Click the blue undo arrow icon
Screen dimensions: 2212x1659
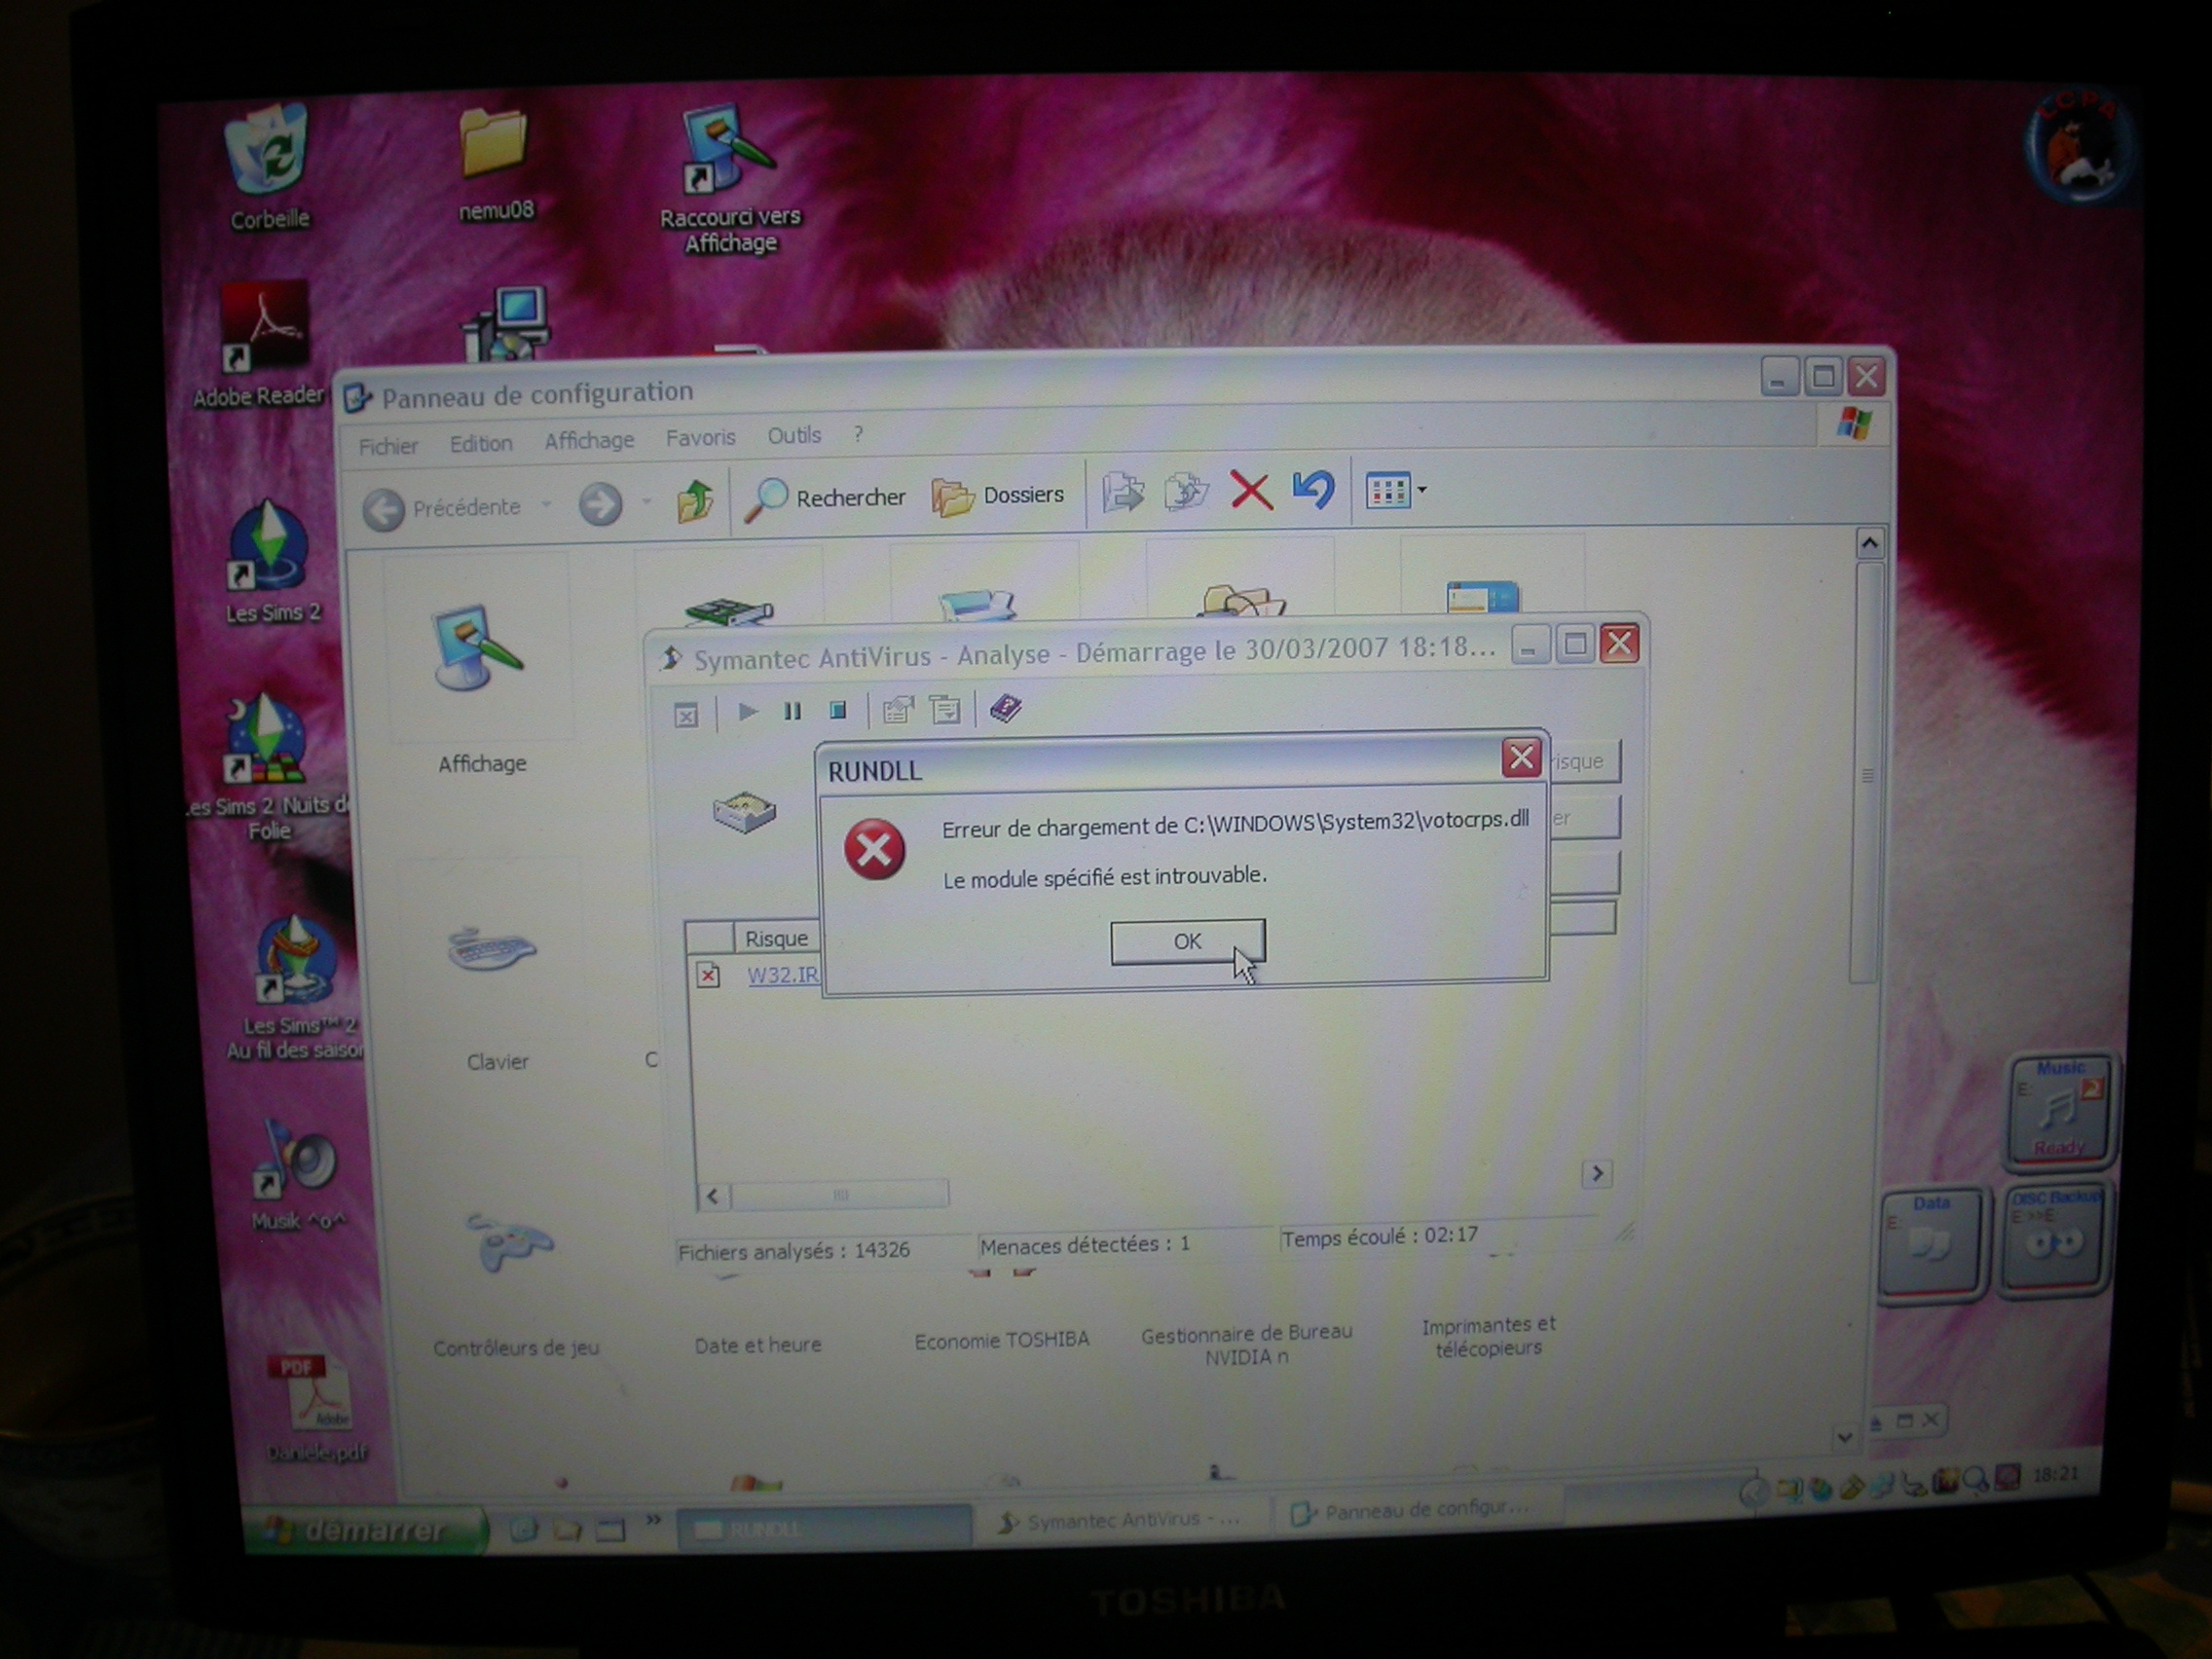pos(1313,489)
